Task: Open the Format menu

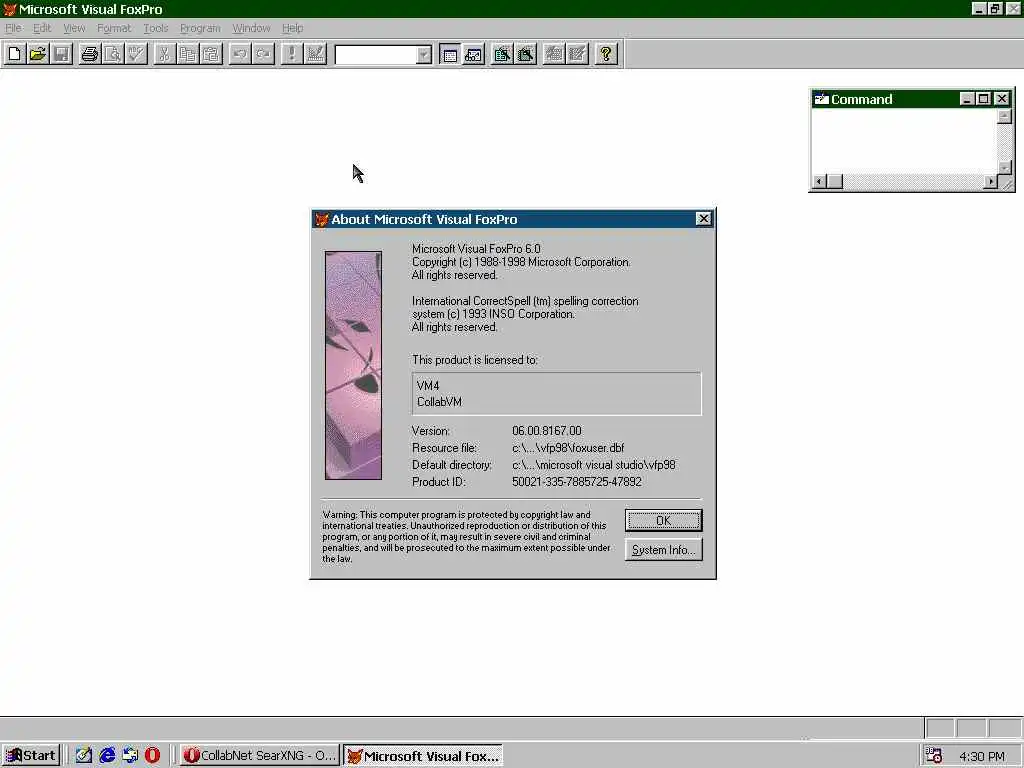Action: click(114, 28)
